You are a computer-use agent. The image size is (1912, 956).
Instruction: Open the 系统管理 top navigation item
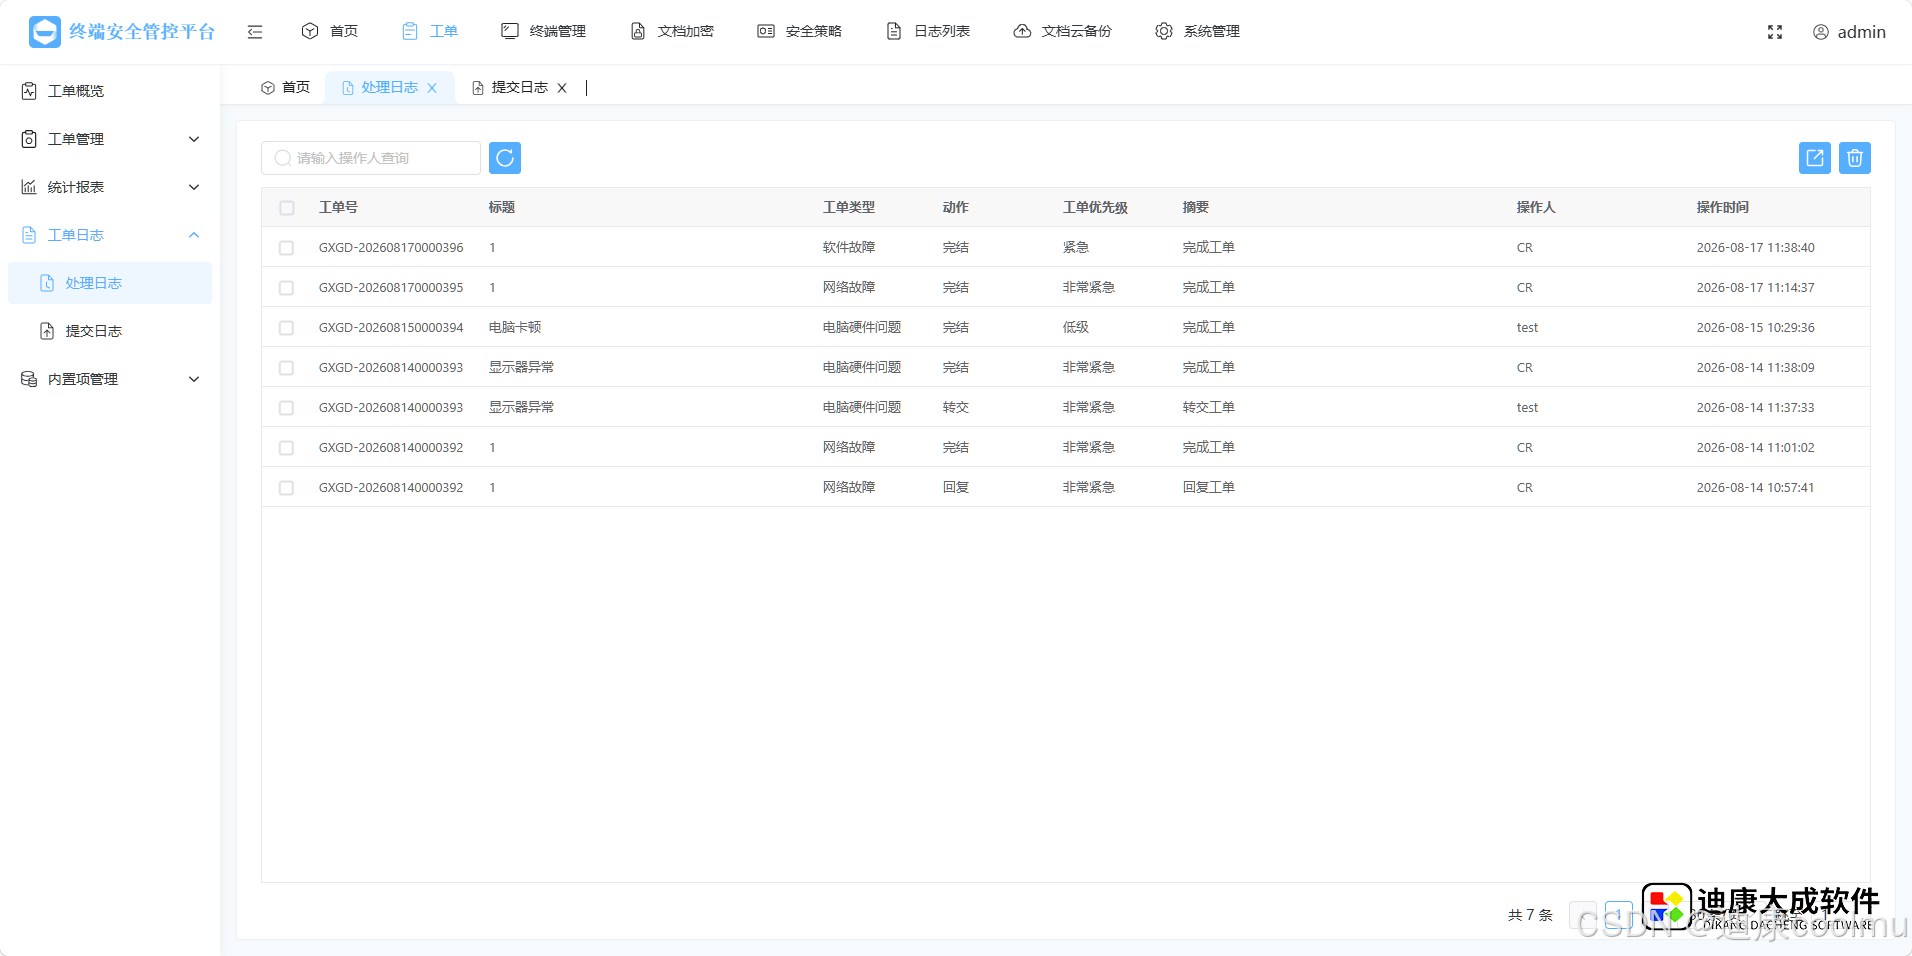[x=1198, y=31]
